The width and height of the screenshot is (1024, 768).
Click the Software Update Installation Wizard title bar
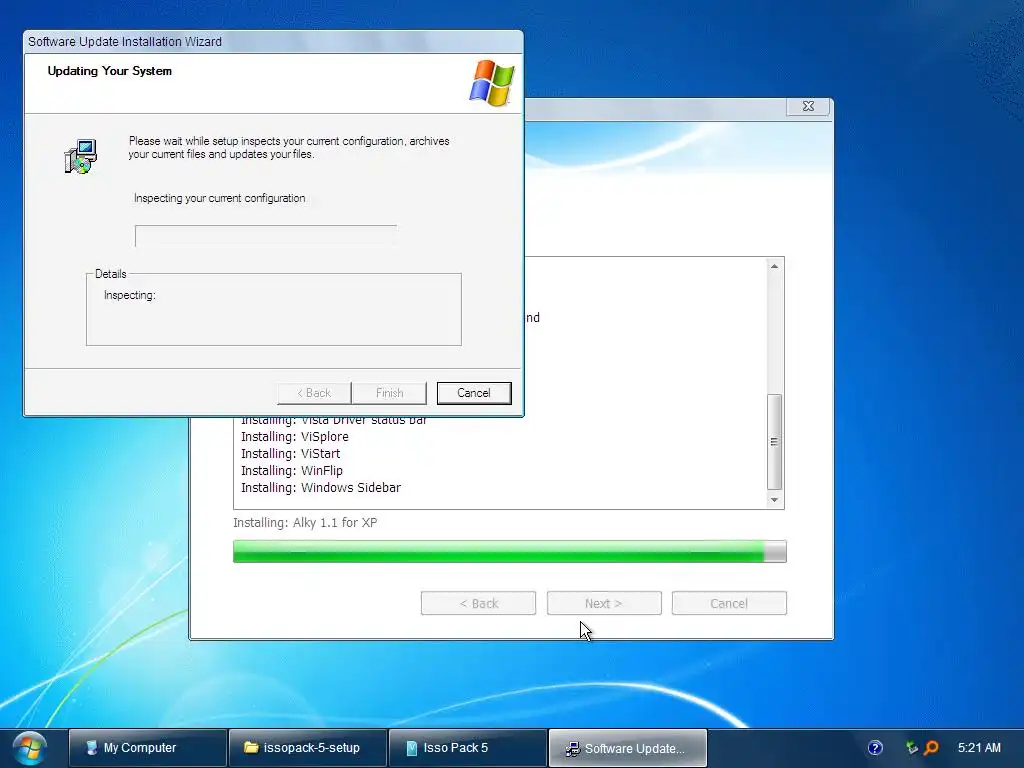click(273, 42)
